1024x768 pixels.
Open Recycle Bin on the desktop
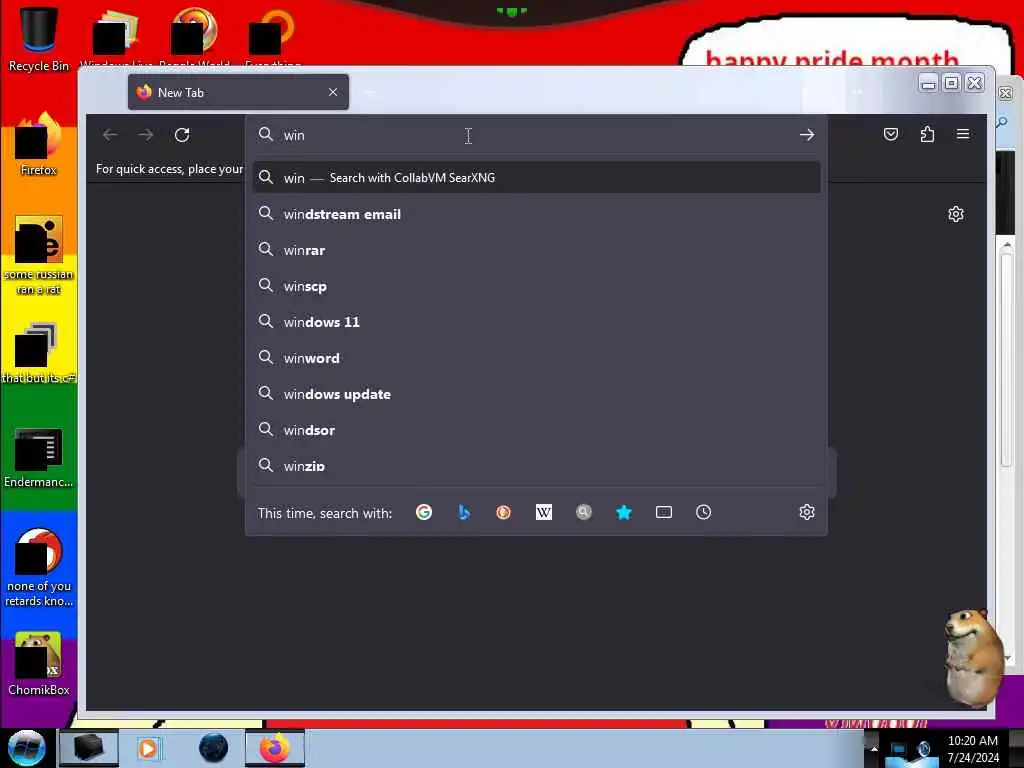point(39,38)
